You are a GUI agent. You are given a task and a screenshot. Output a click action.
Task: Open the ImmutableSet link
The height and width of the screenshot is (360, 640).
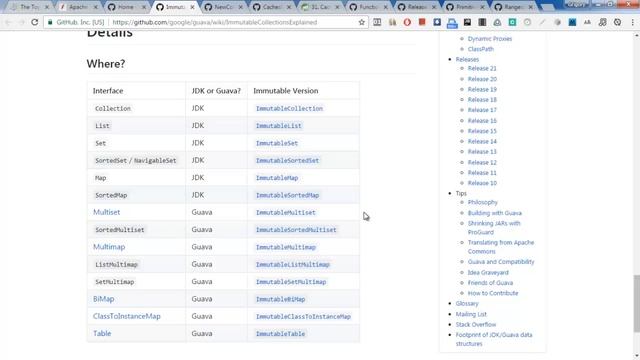(277, 143)
